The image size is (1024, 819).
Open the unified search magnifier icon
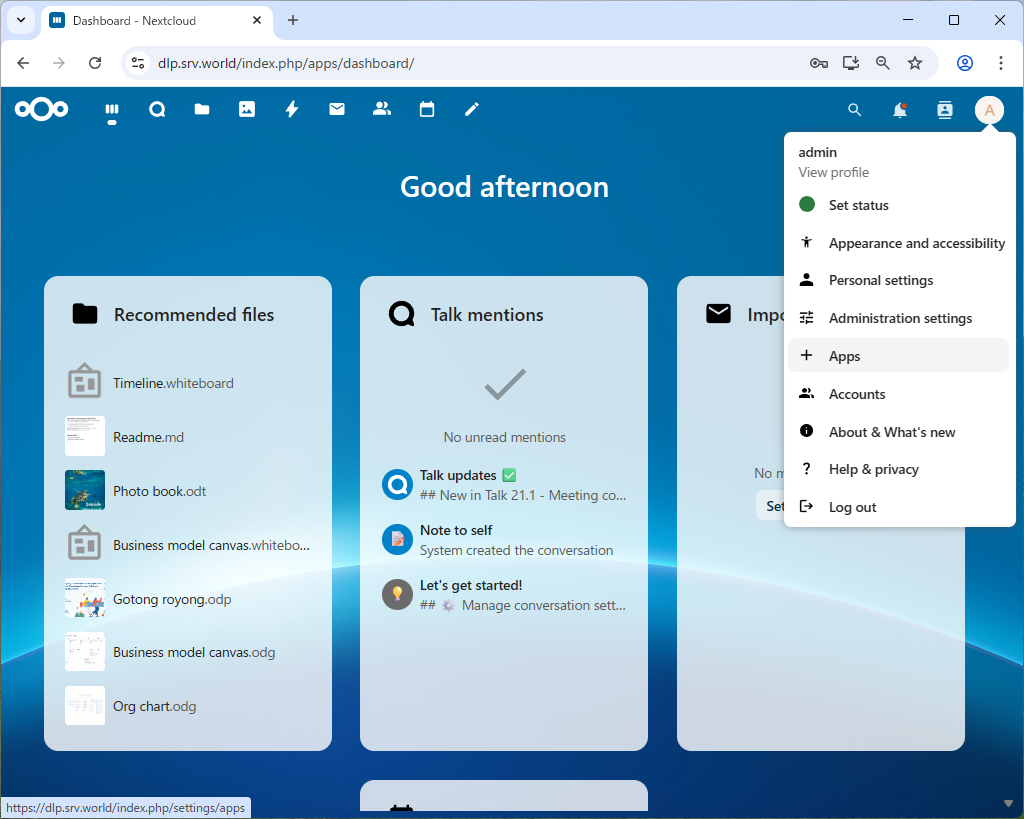[x=854, y=110]
